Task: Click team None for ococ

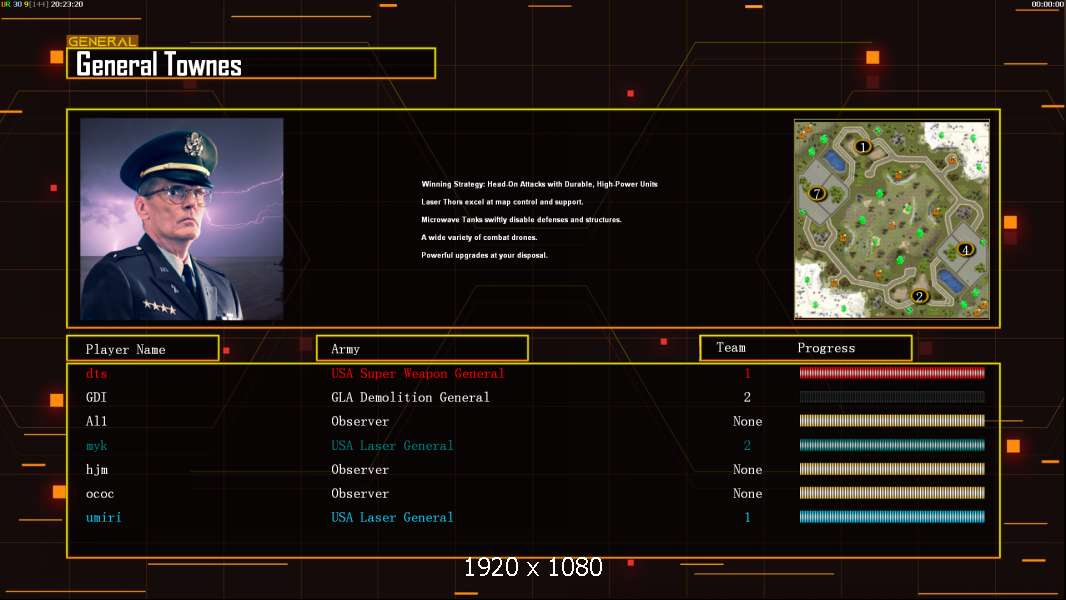Action: (747, 494)
